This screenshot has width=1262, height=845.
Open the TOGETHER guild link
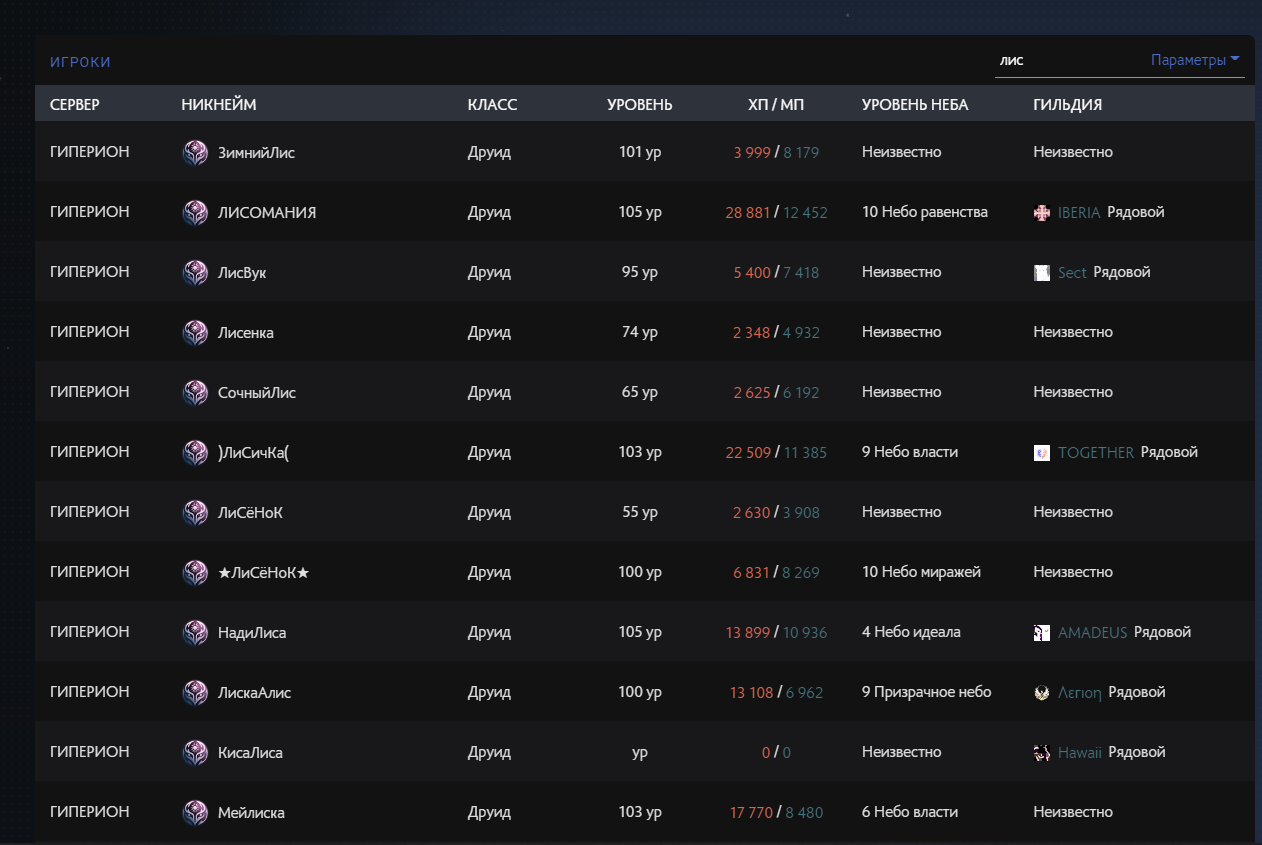click(1096, 453)
